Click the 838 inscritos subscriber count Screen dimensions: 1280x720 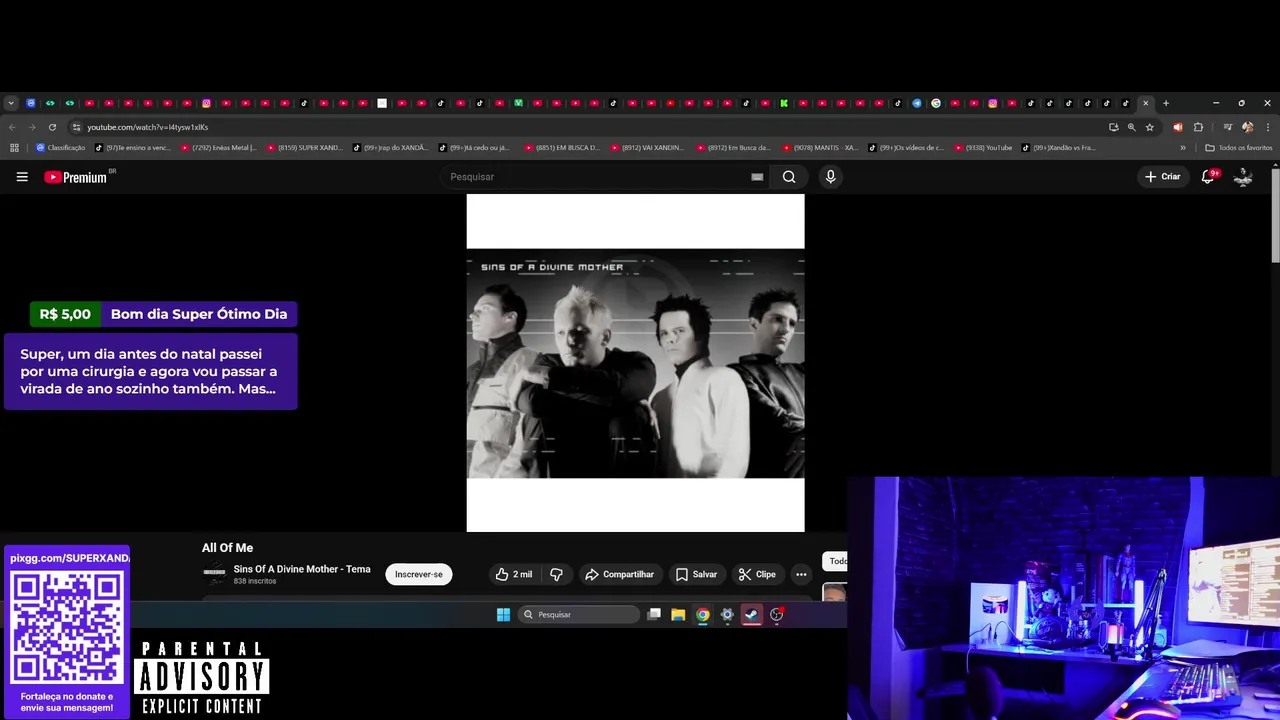coord(255,581)
